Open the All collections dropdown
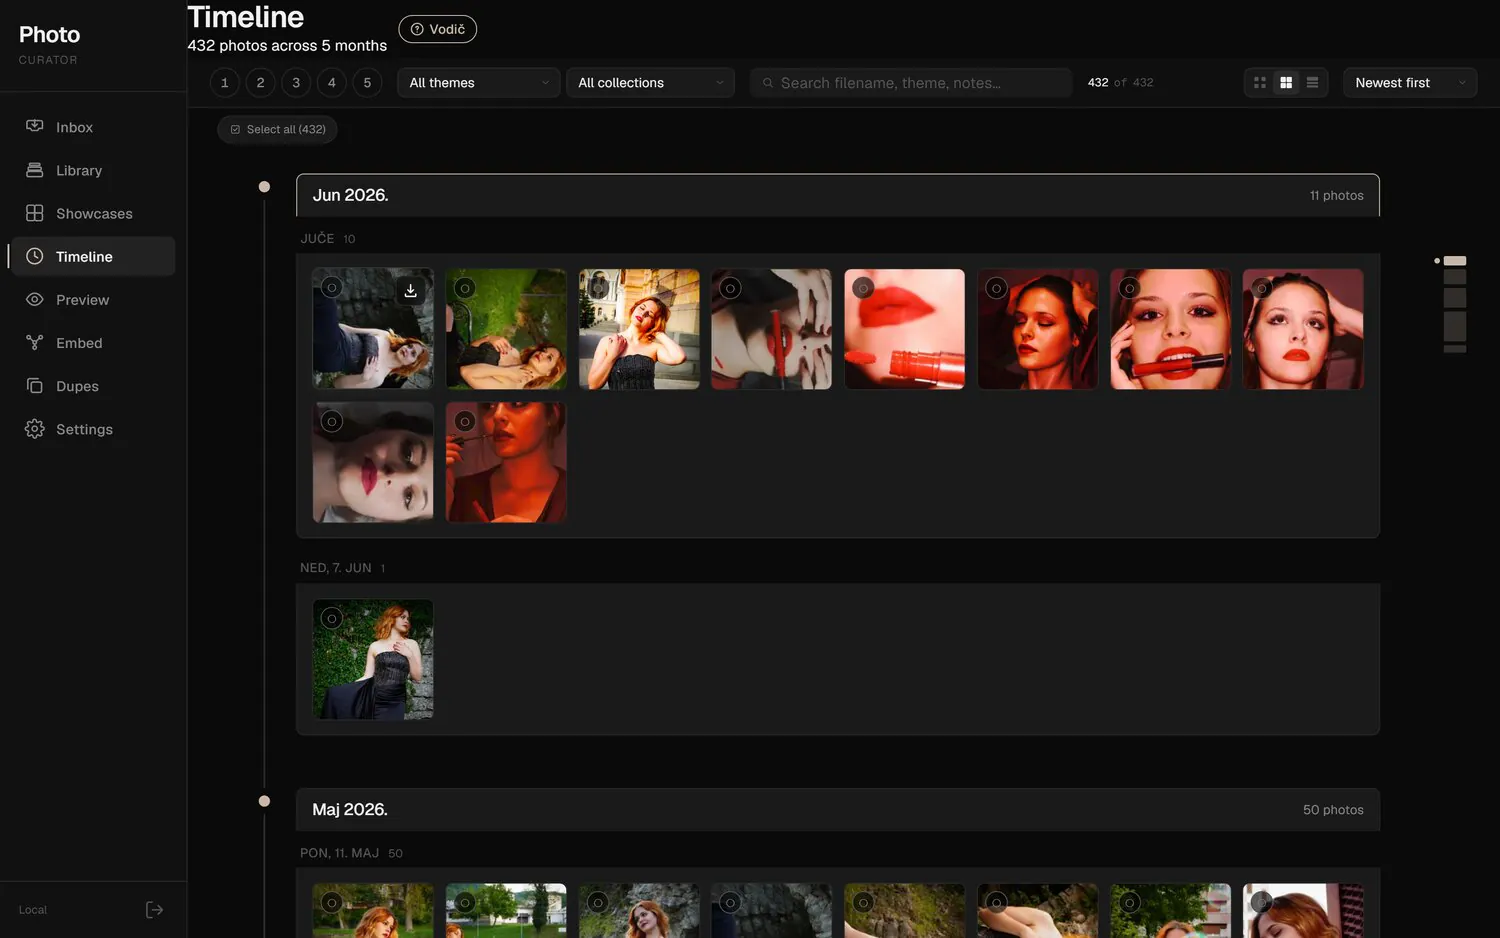 [x=650, y=83]
